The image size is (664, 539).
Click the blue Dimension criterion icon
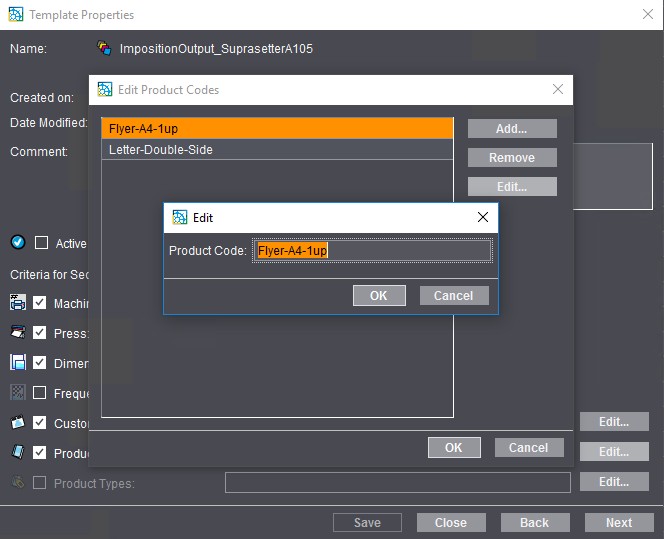pyautogui.click(x=18, y=363)
